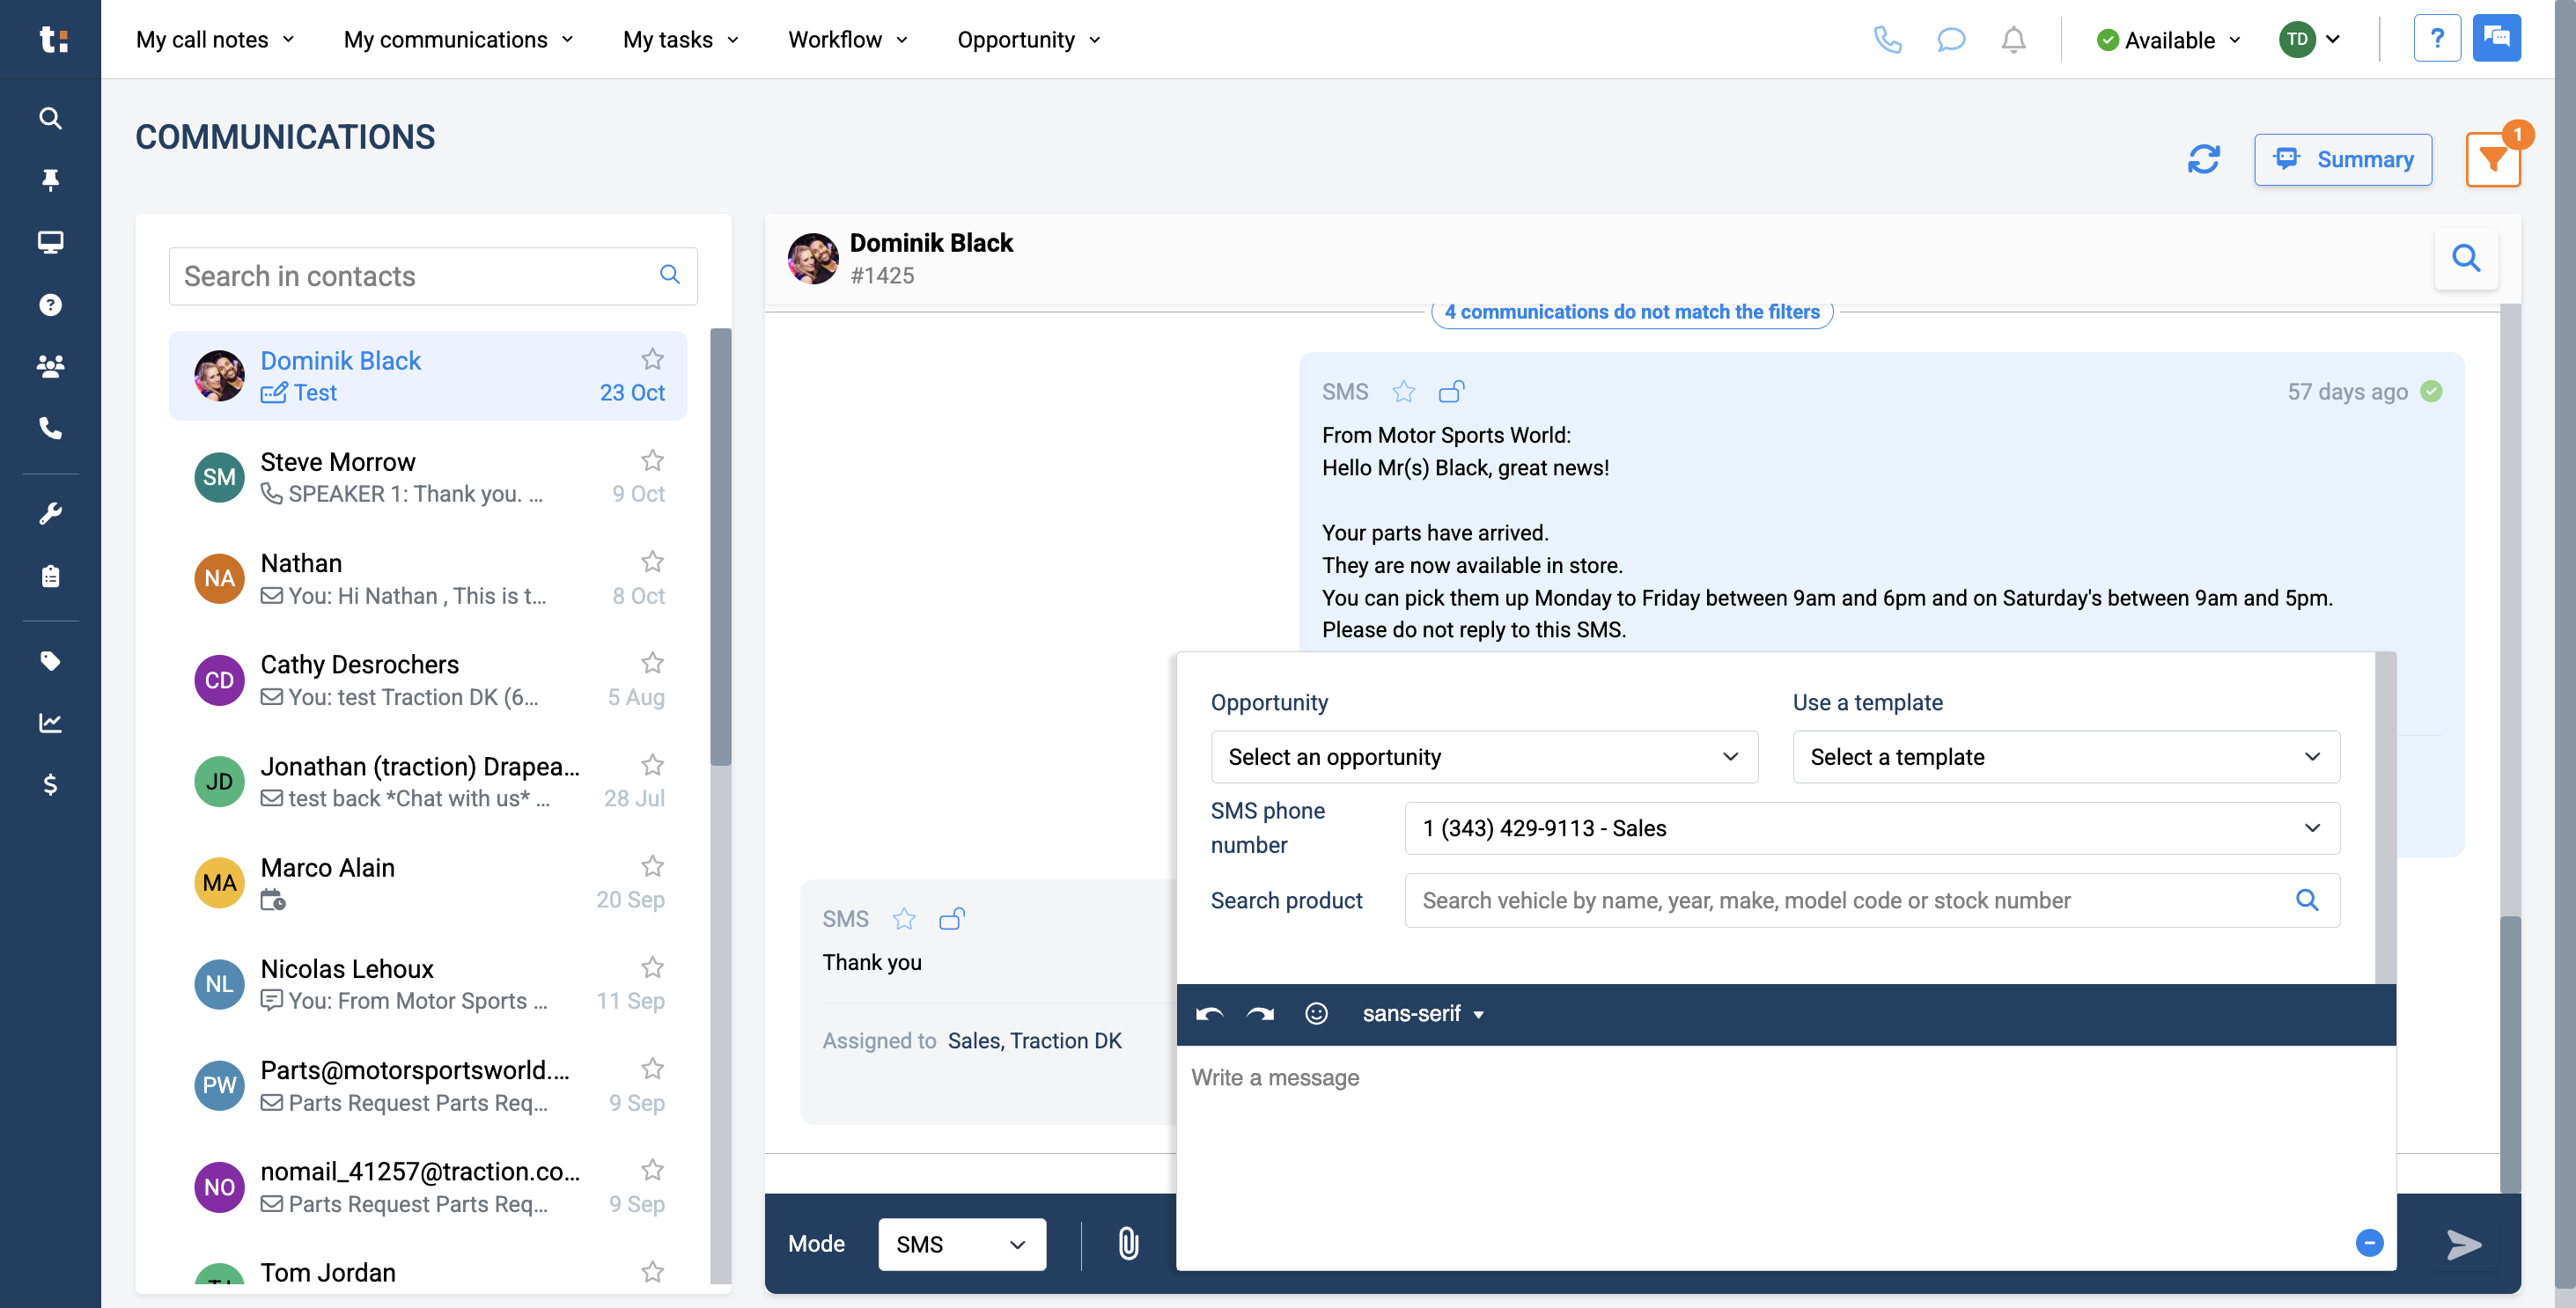Image resolution: width=2576 pixels, height=1308 pixels.
Task: Open the Mode SMS dropdown
Action: click(960, 1244)
